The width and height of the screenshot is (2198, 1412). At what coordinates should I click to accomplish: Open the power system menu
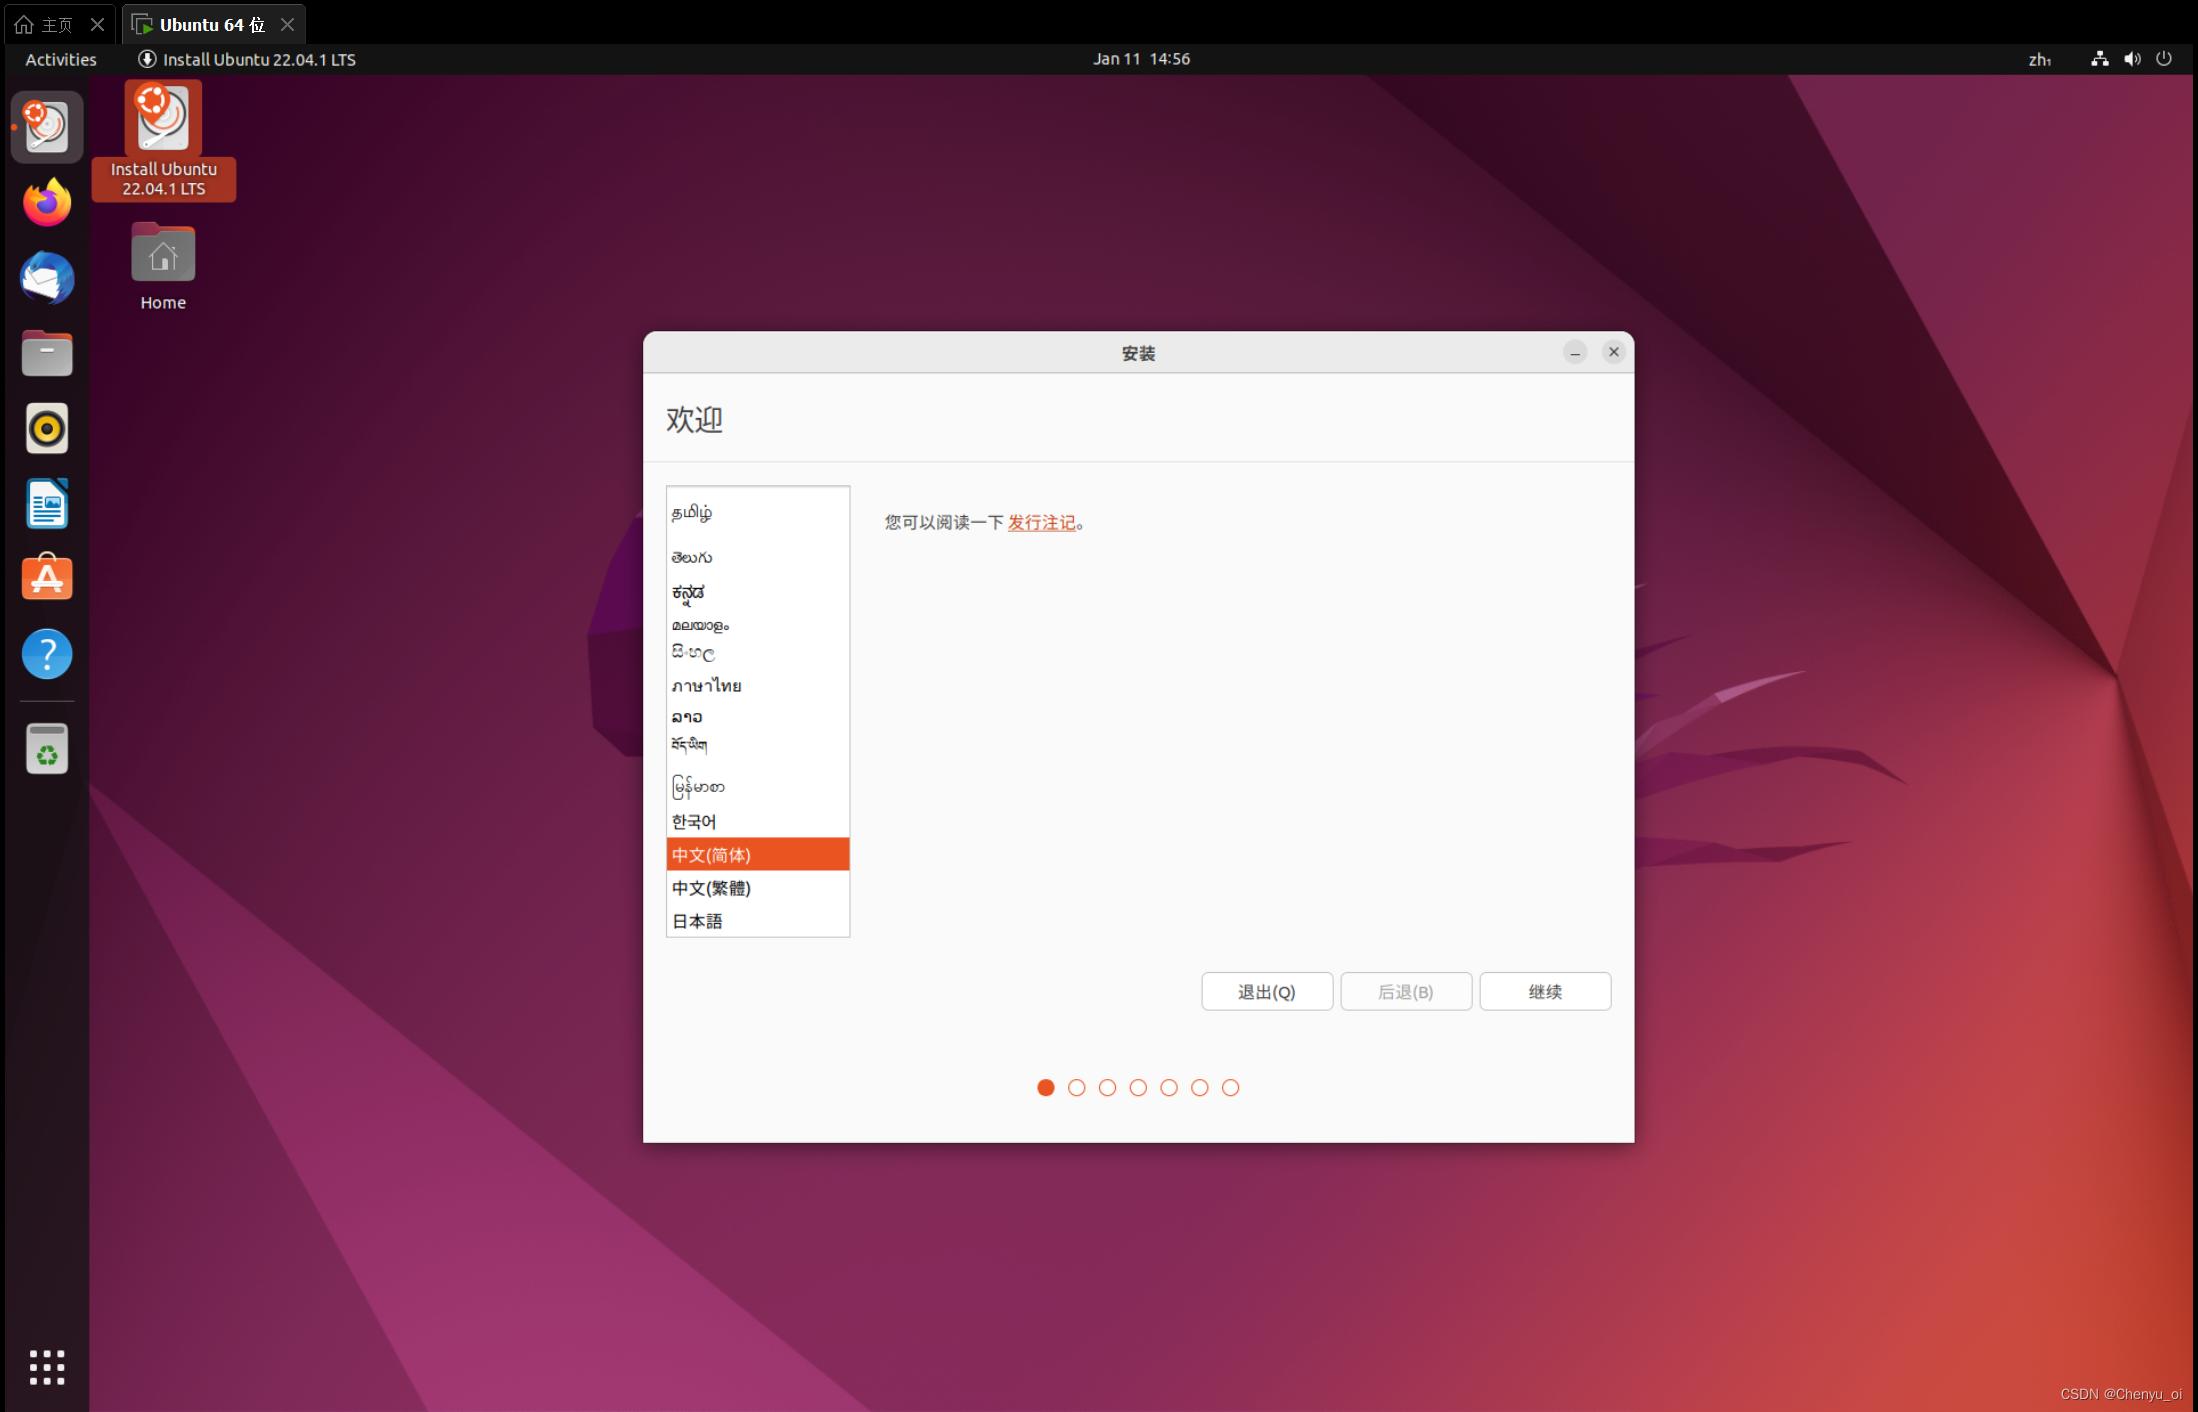point(2164,59)
